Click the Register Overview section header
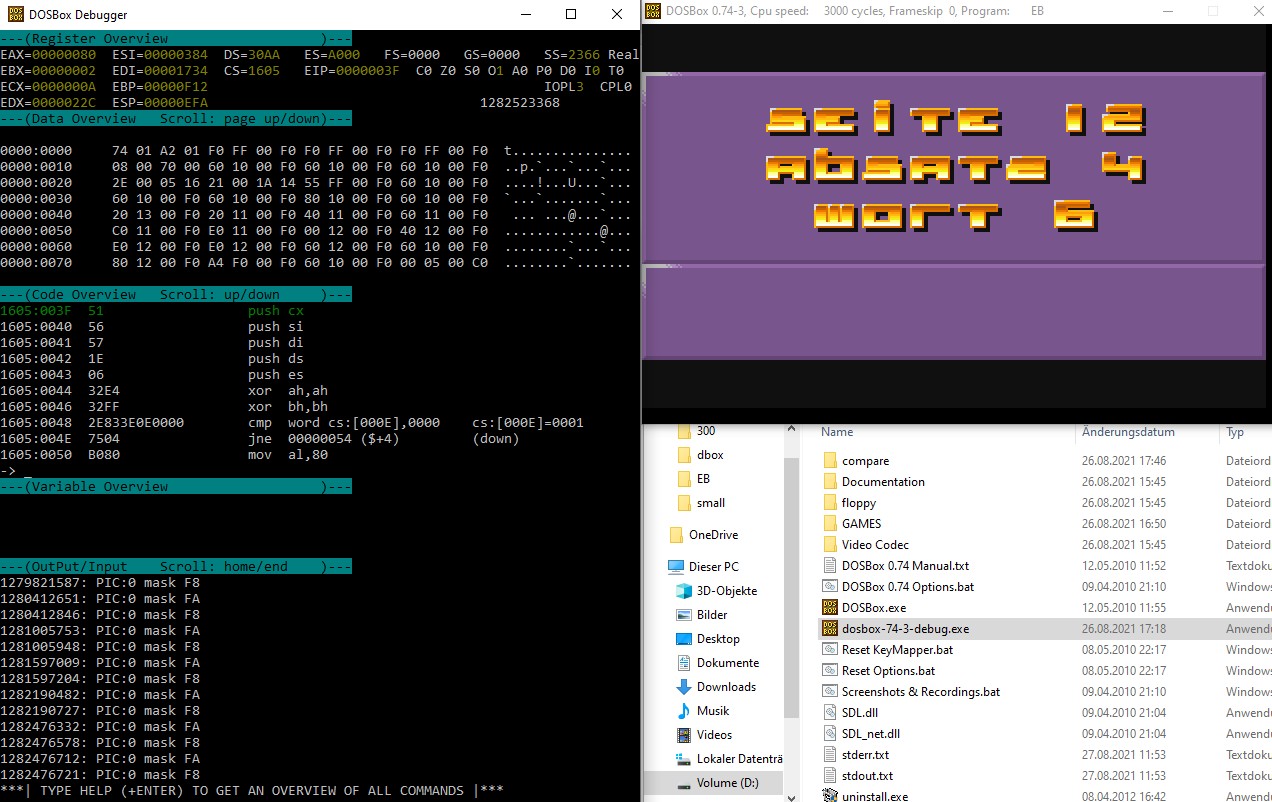This screenshot has width=1272, height=802. tap(176, 39)
